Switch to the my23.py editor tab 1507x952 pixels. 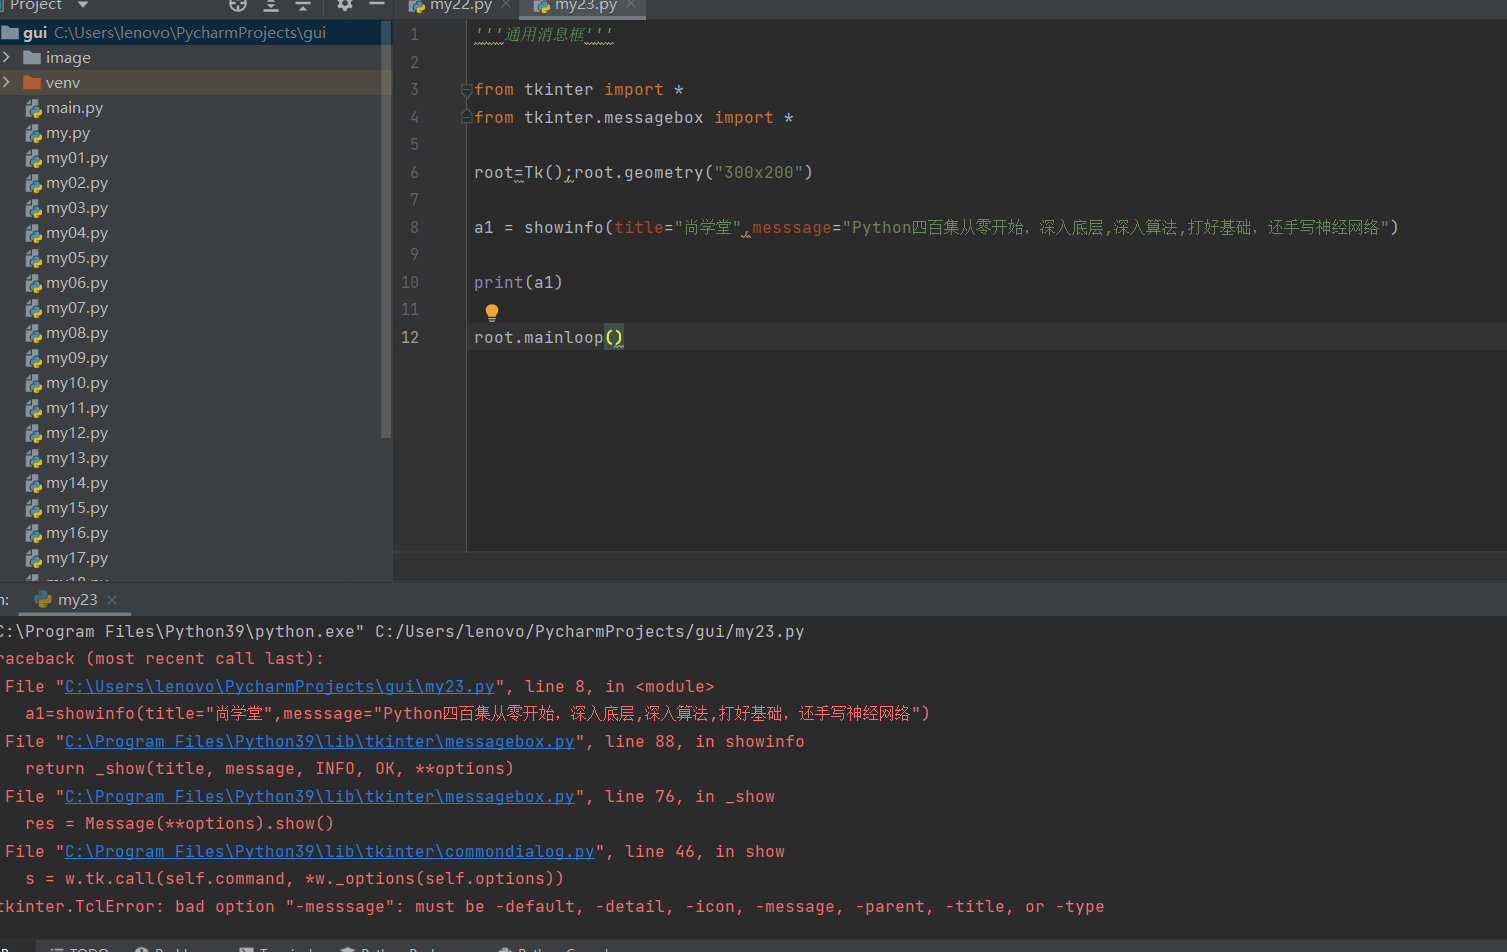point(585,6)
